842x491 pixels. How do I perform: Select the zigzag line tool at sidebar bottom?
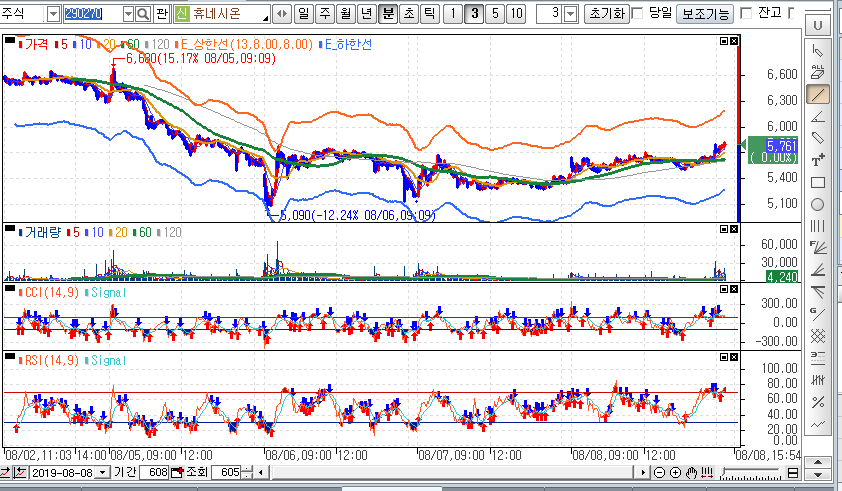coord(817,424)
